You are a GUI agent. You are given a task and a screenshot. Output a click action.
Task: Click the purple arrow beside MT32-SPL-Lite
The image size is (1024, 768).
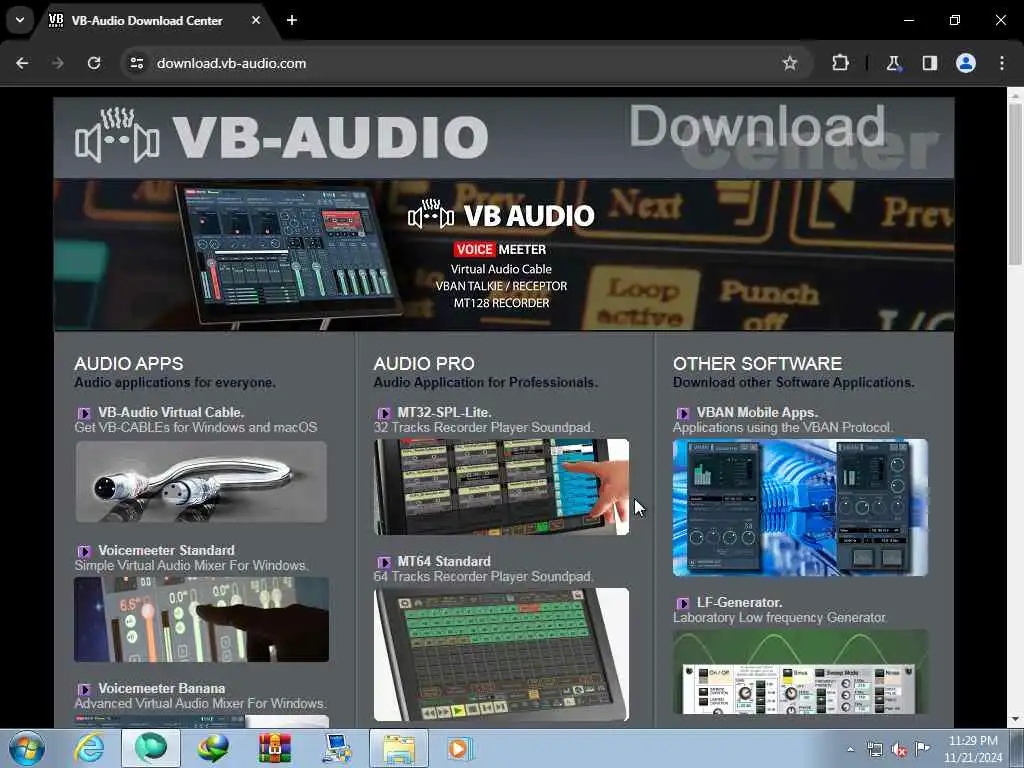click(383, 413)
